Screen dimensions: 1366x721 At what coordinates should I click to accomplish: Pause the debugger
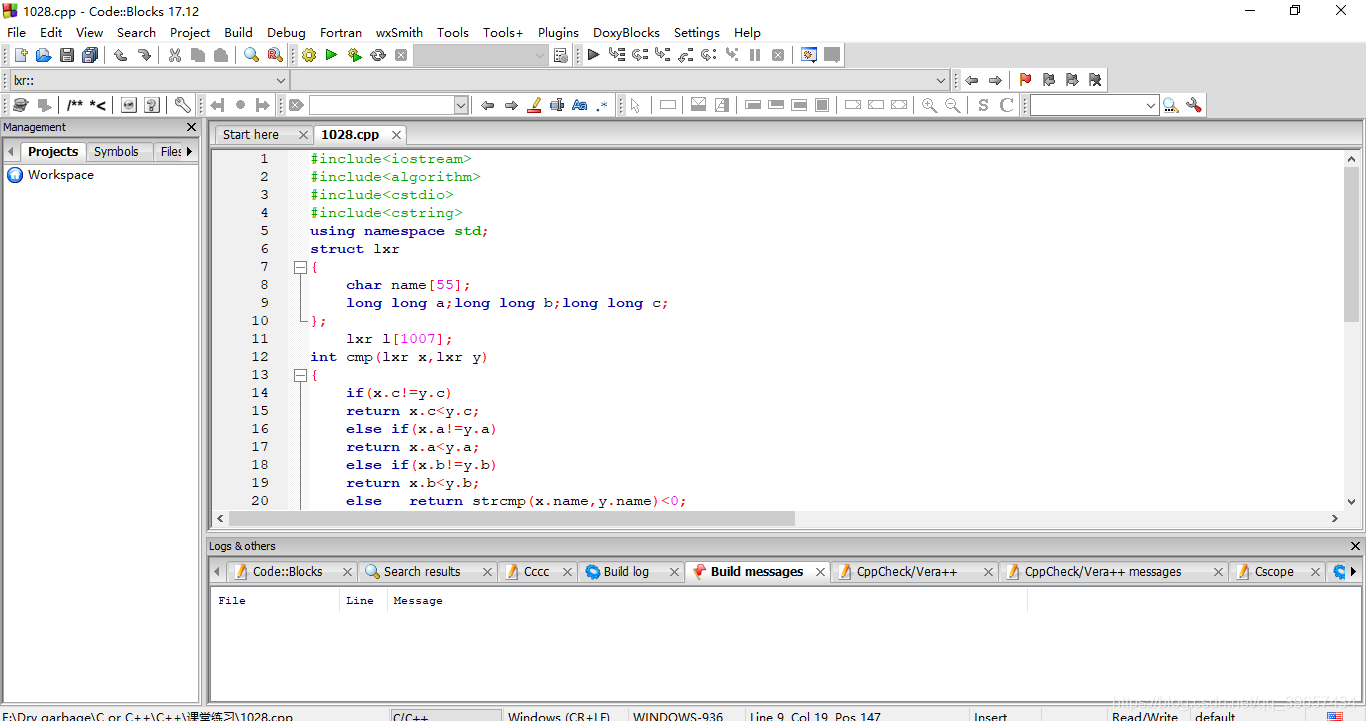[755, 55]
